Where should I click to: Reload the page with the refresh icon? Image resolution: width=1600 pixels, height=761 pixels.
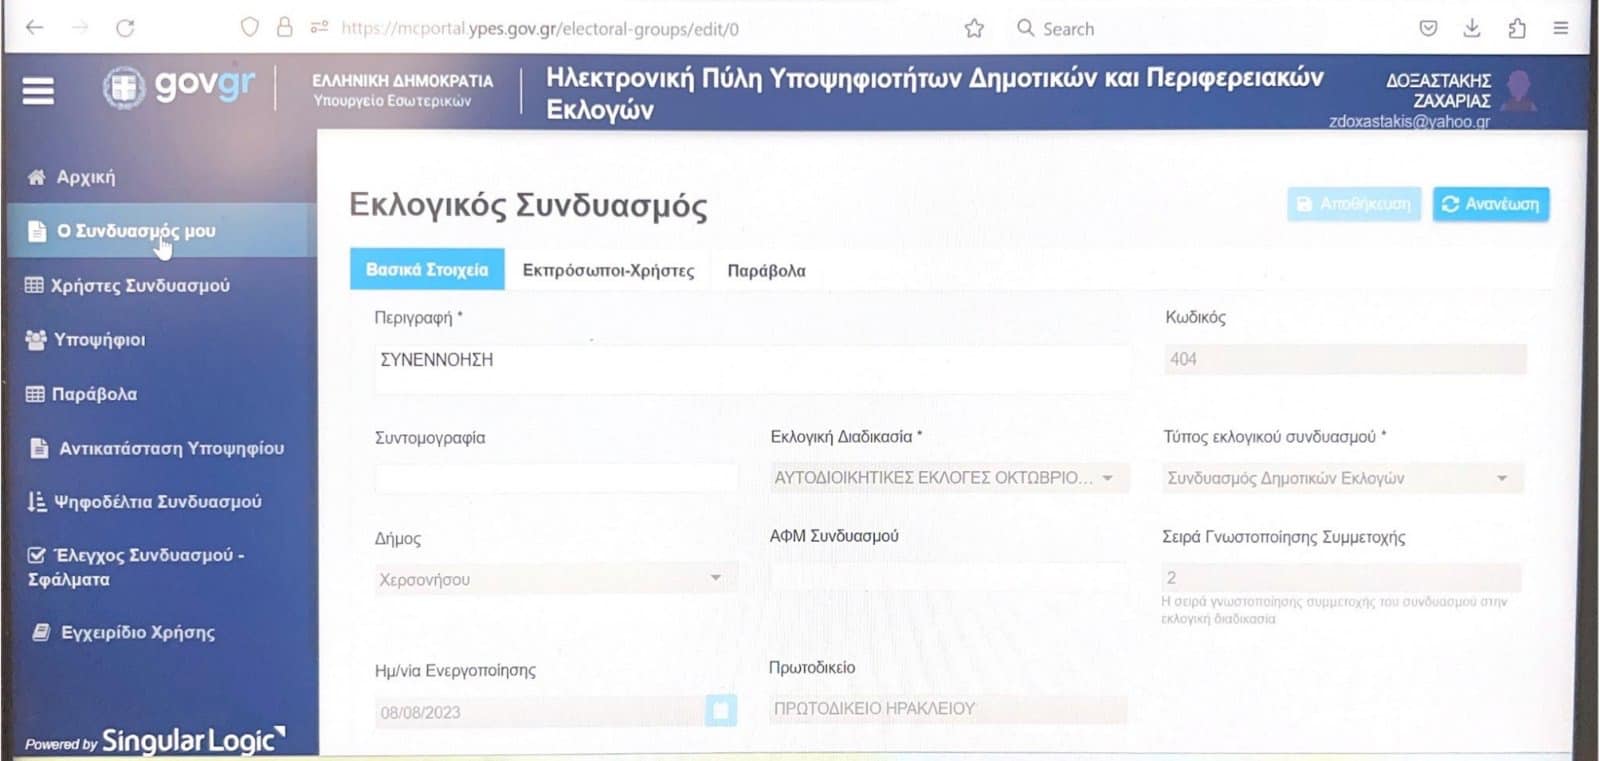[x=125, y=28]
